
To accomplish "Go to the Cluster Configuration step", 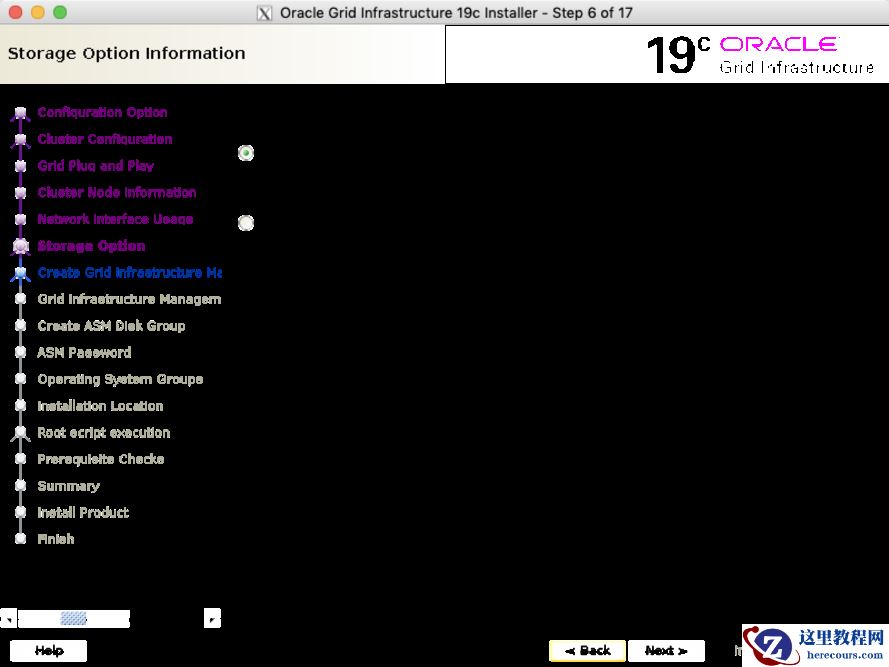I will tap(105, 139).
